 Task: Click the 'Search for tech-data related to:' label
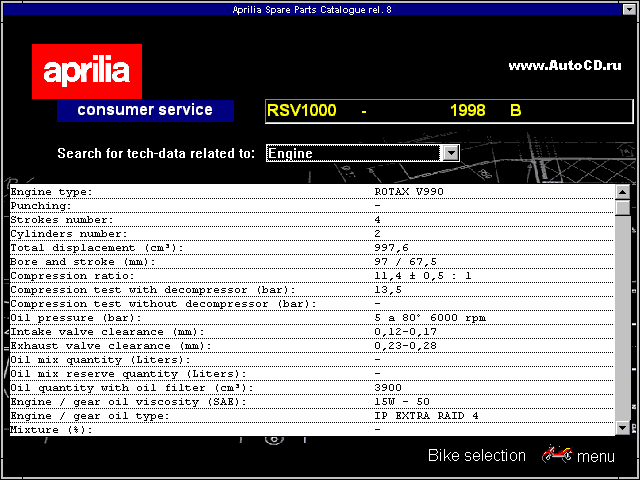(x=156, y=153)
